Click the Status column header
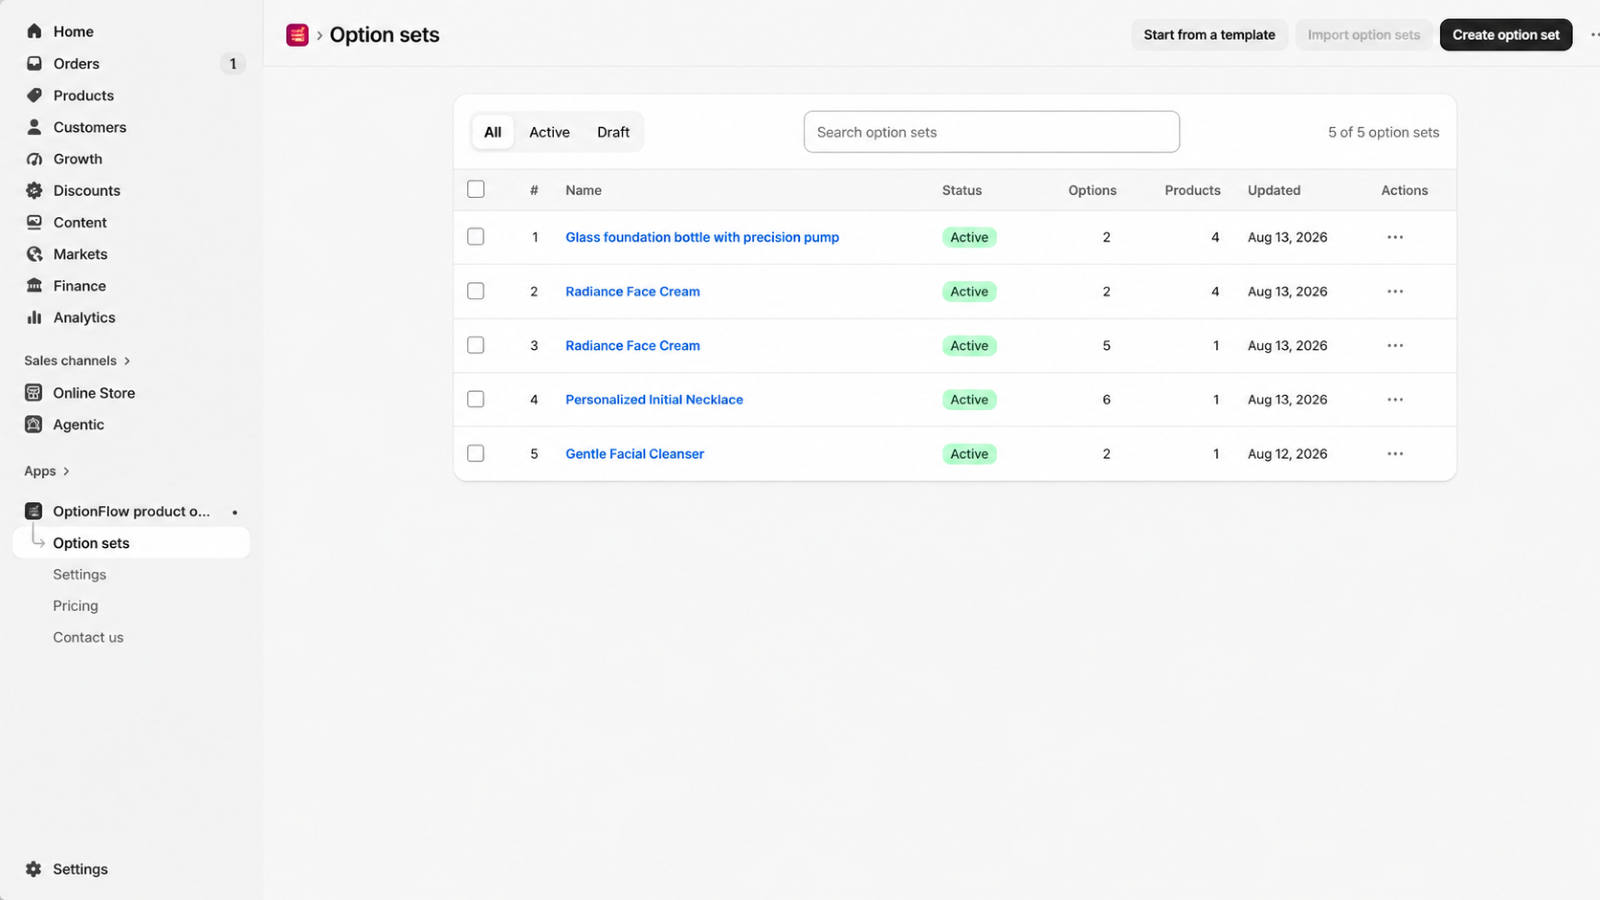Screen dimensions: 1600x900 [x=962, y=190]
